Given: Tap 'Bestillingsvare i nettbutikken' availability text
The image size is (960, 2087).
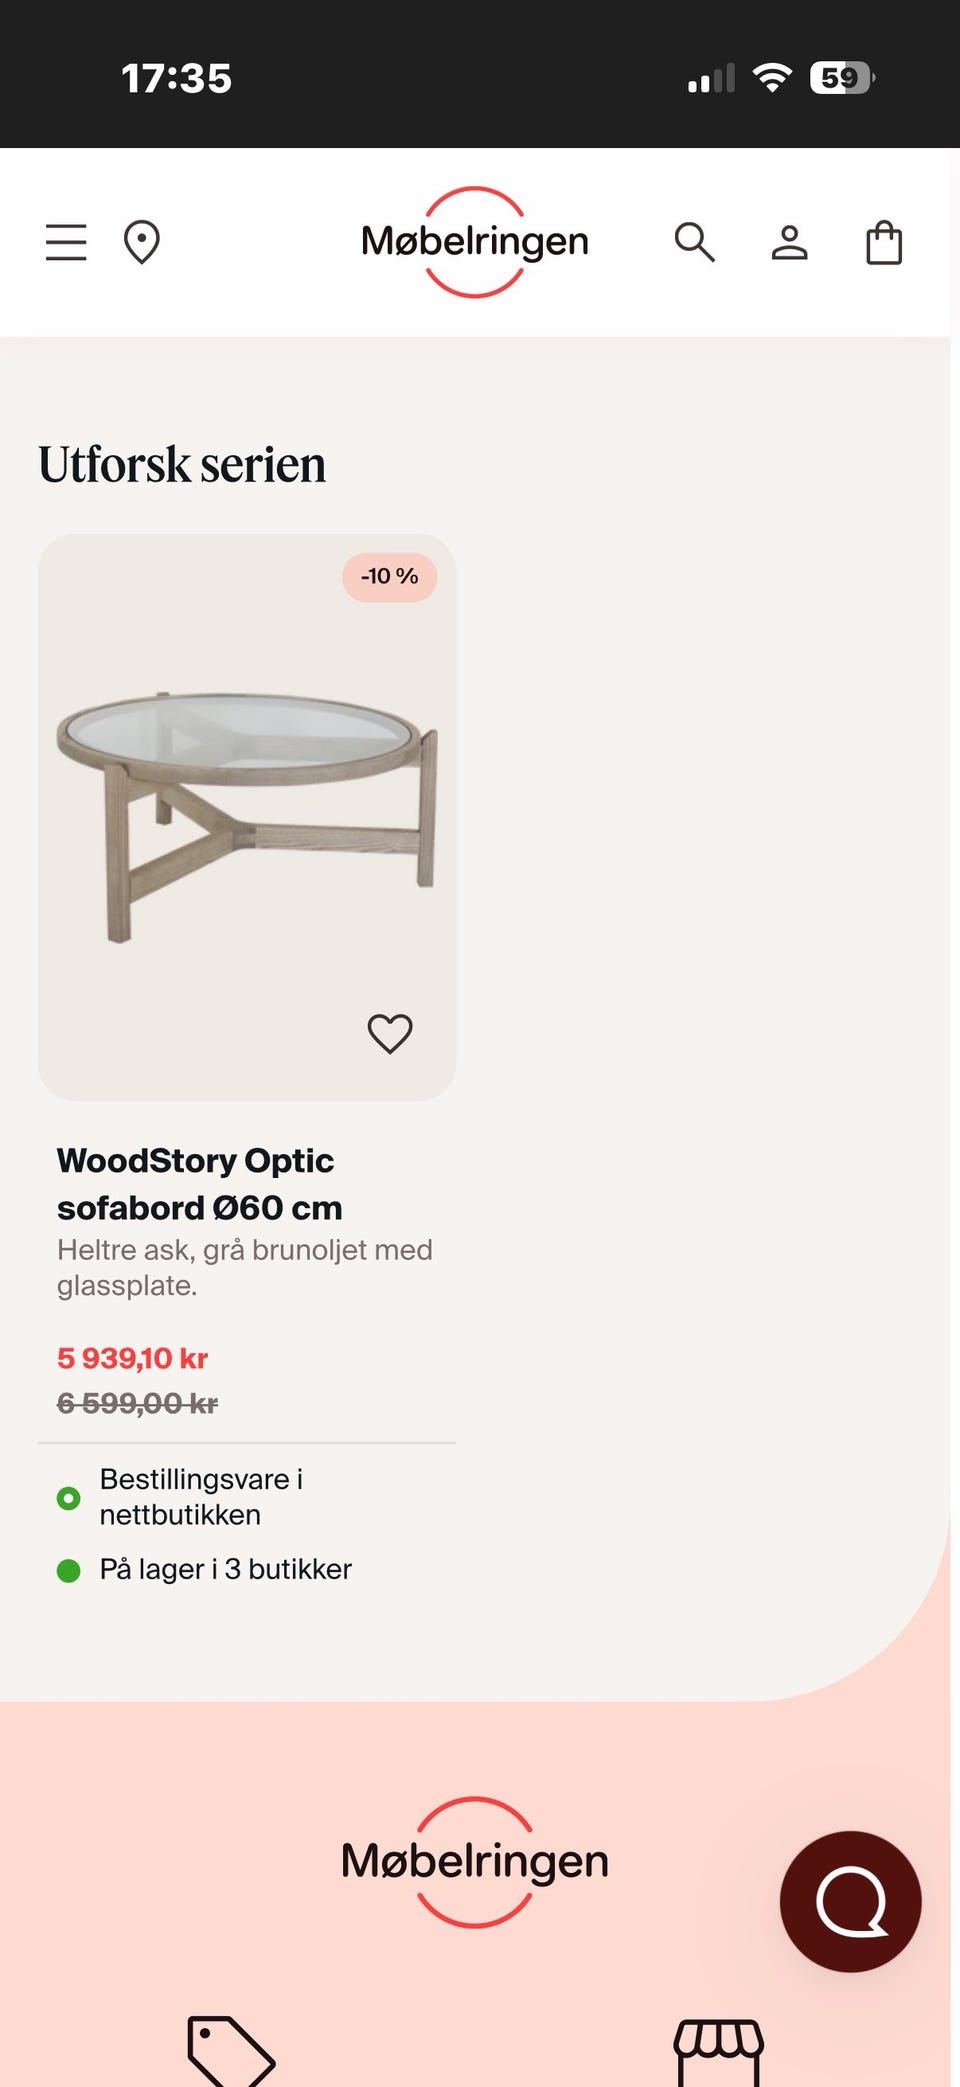Looking at the screenshot, I should click(x=200, y=1497).
